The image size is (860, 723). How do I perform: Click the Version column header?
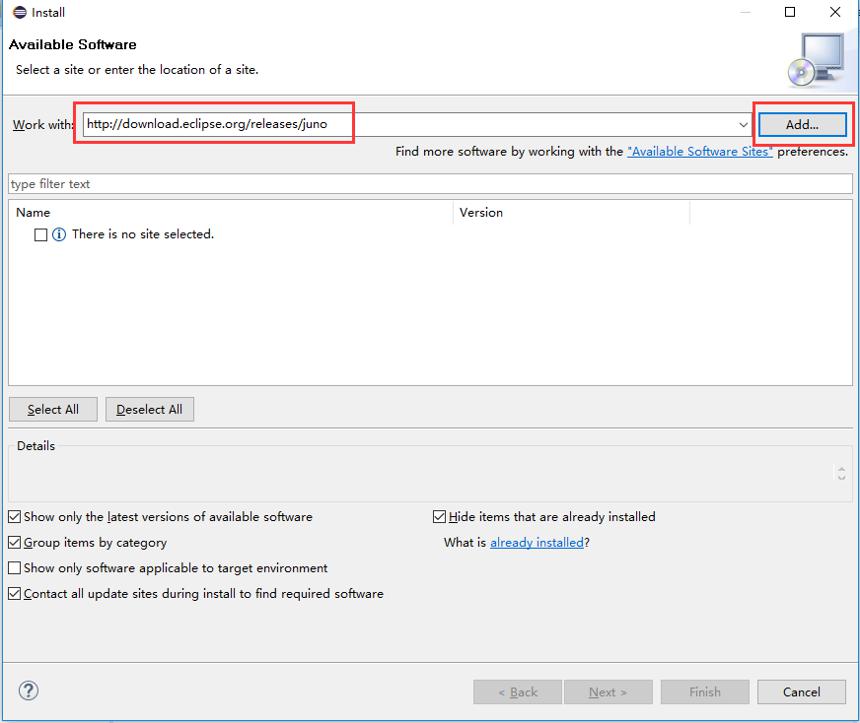(x=571, y=212)
